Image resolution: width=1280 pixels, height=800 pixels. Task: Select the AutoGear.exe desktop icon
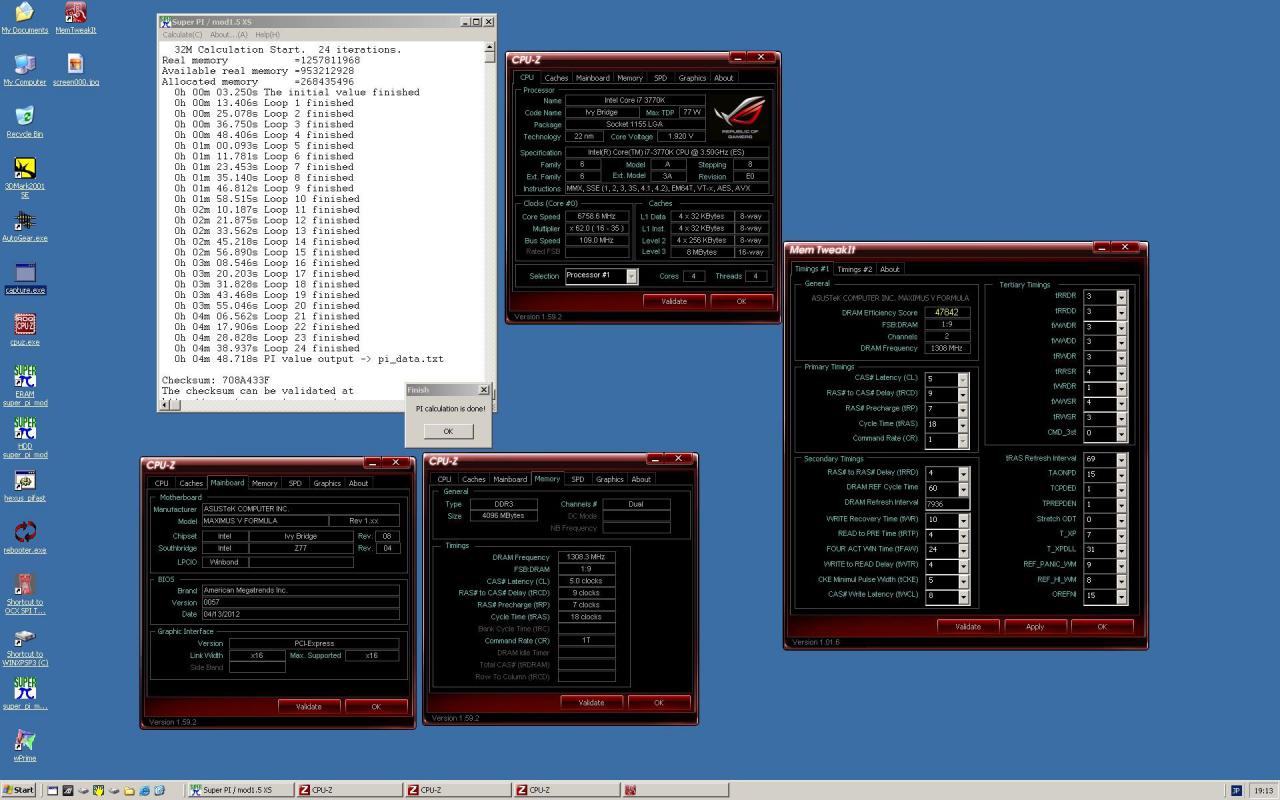click(24, 225)
